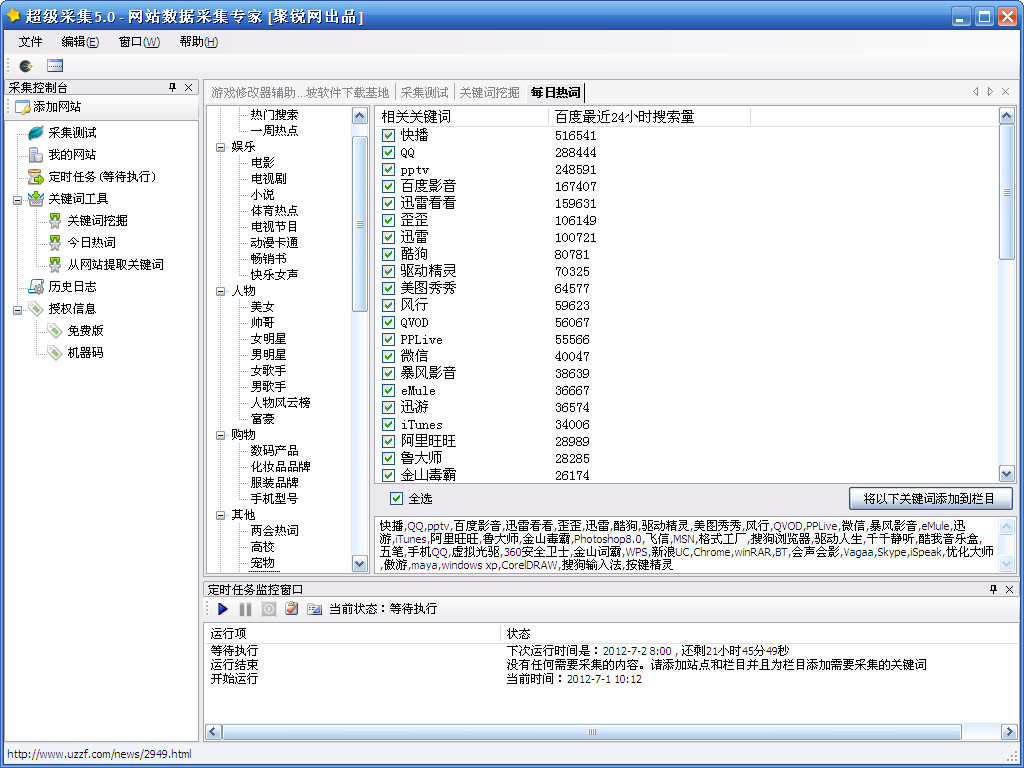Select 热门搜索 in category tree

274,115
